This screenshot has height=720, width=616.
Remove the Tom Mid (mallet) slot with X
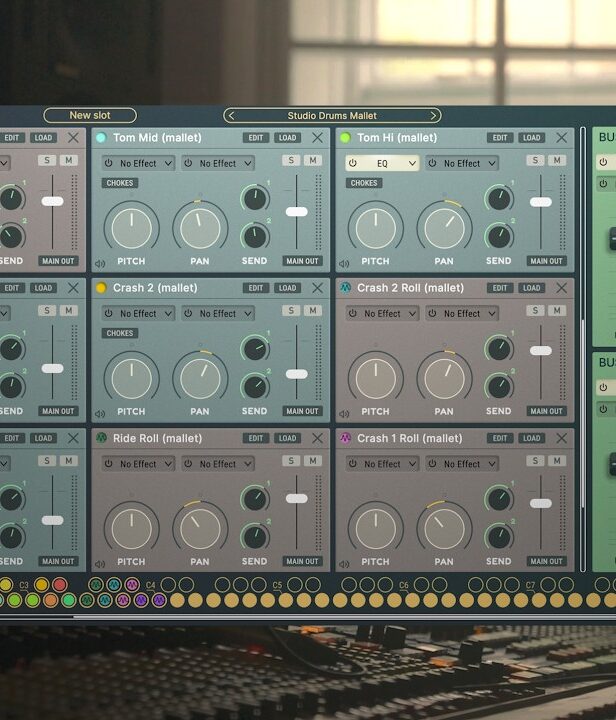[317, 137]
